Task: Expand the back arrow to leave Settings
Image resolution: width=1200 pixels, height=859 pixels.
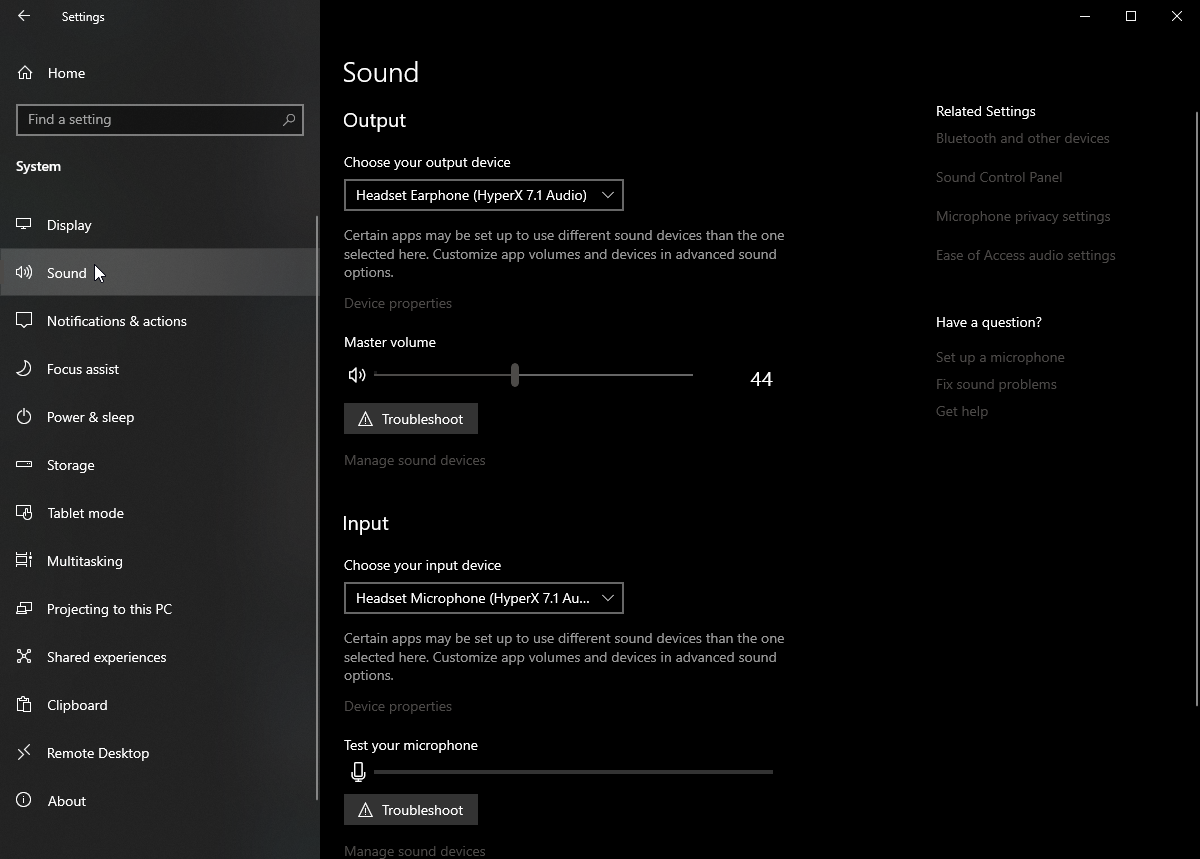Action: point(23,16)
